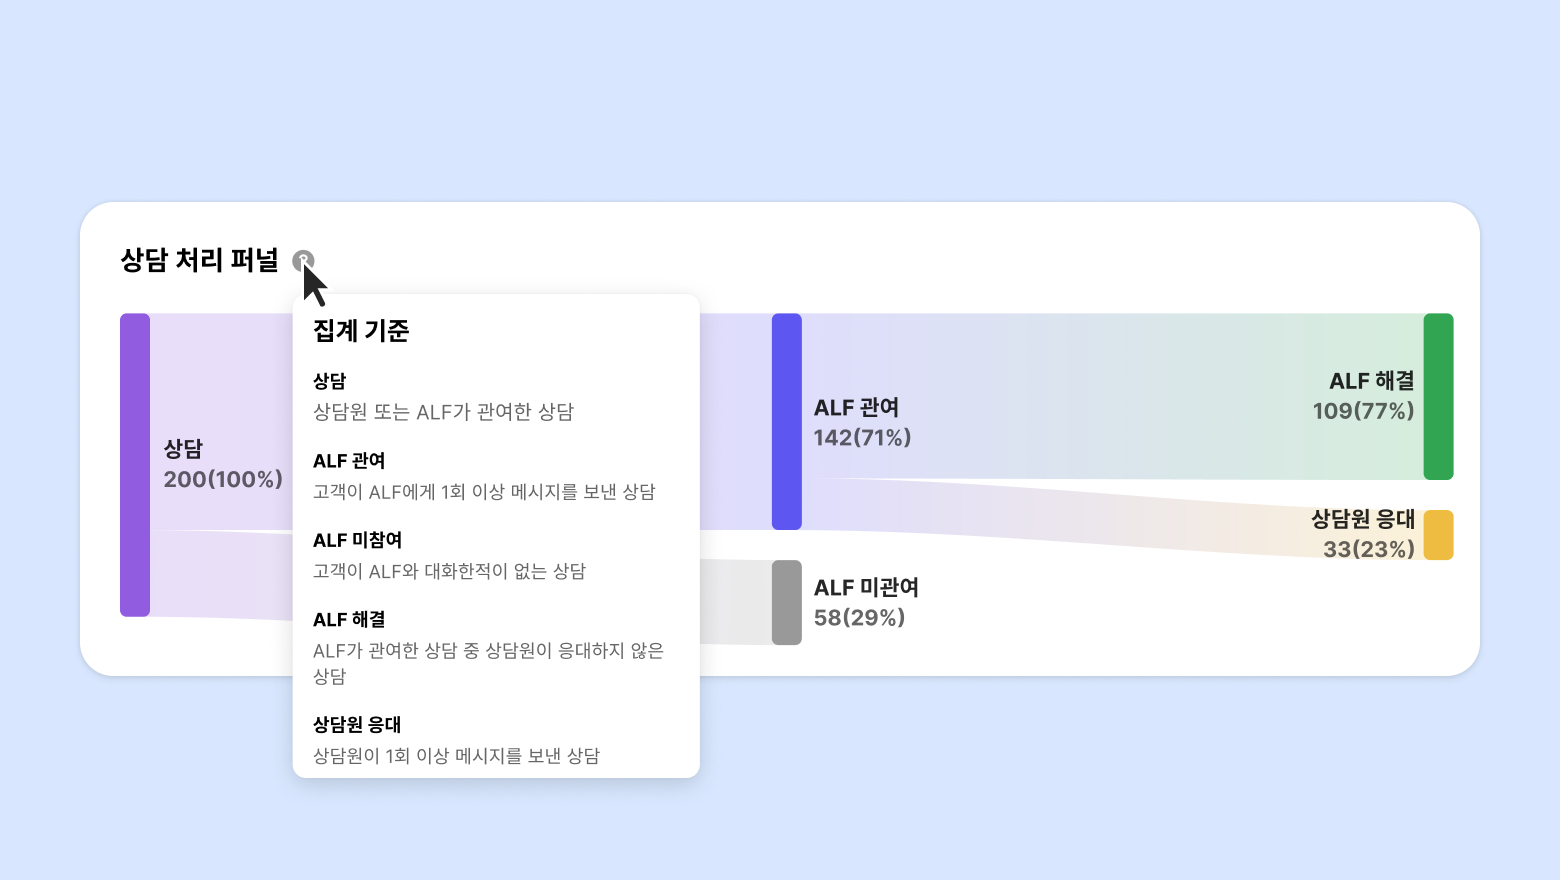Click the 33(23%) value label
Screen dimensions: 1560x880
pyautogui.click(x=1368, y=549)
